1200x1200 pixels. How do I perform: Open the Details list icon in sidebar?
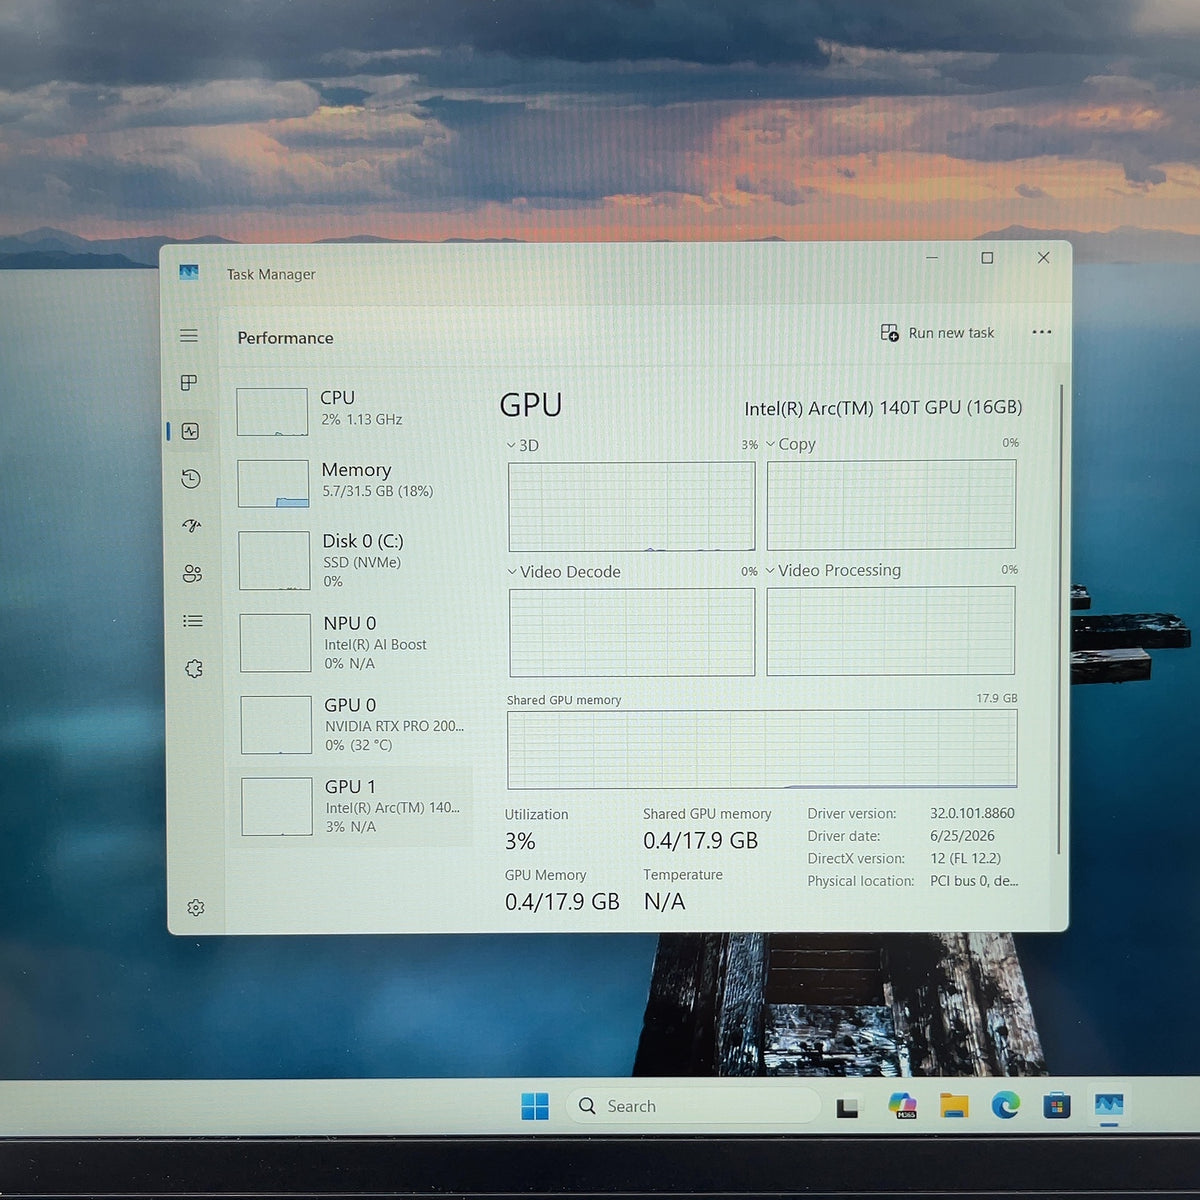(193, 621)
